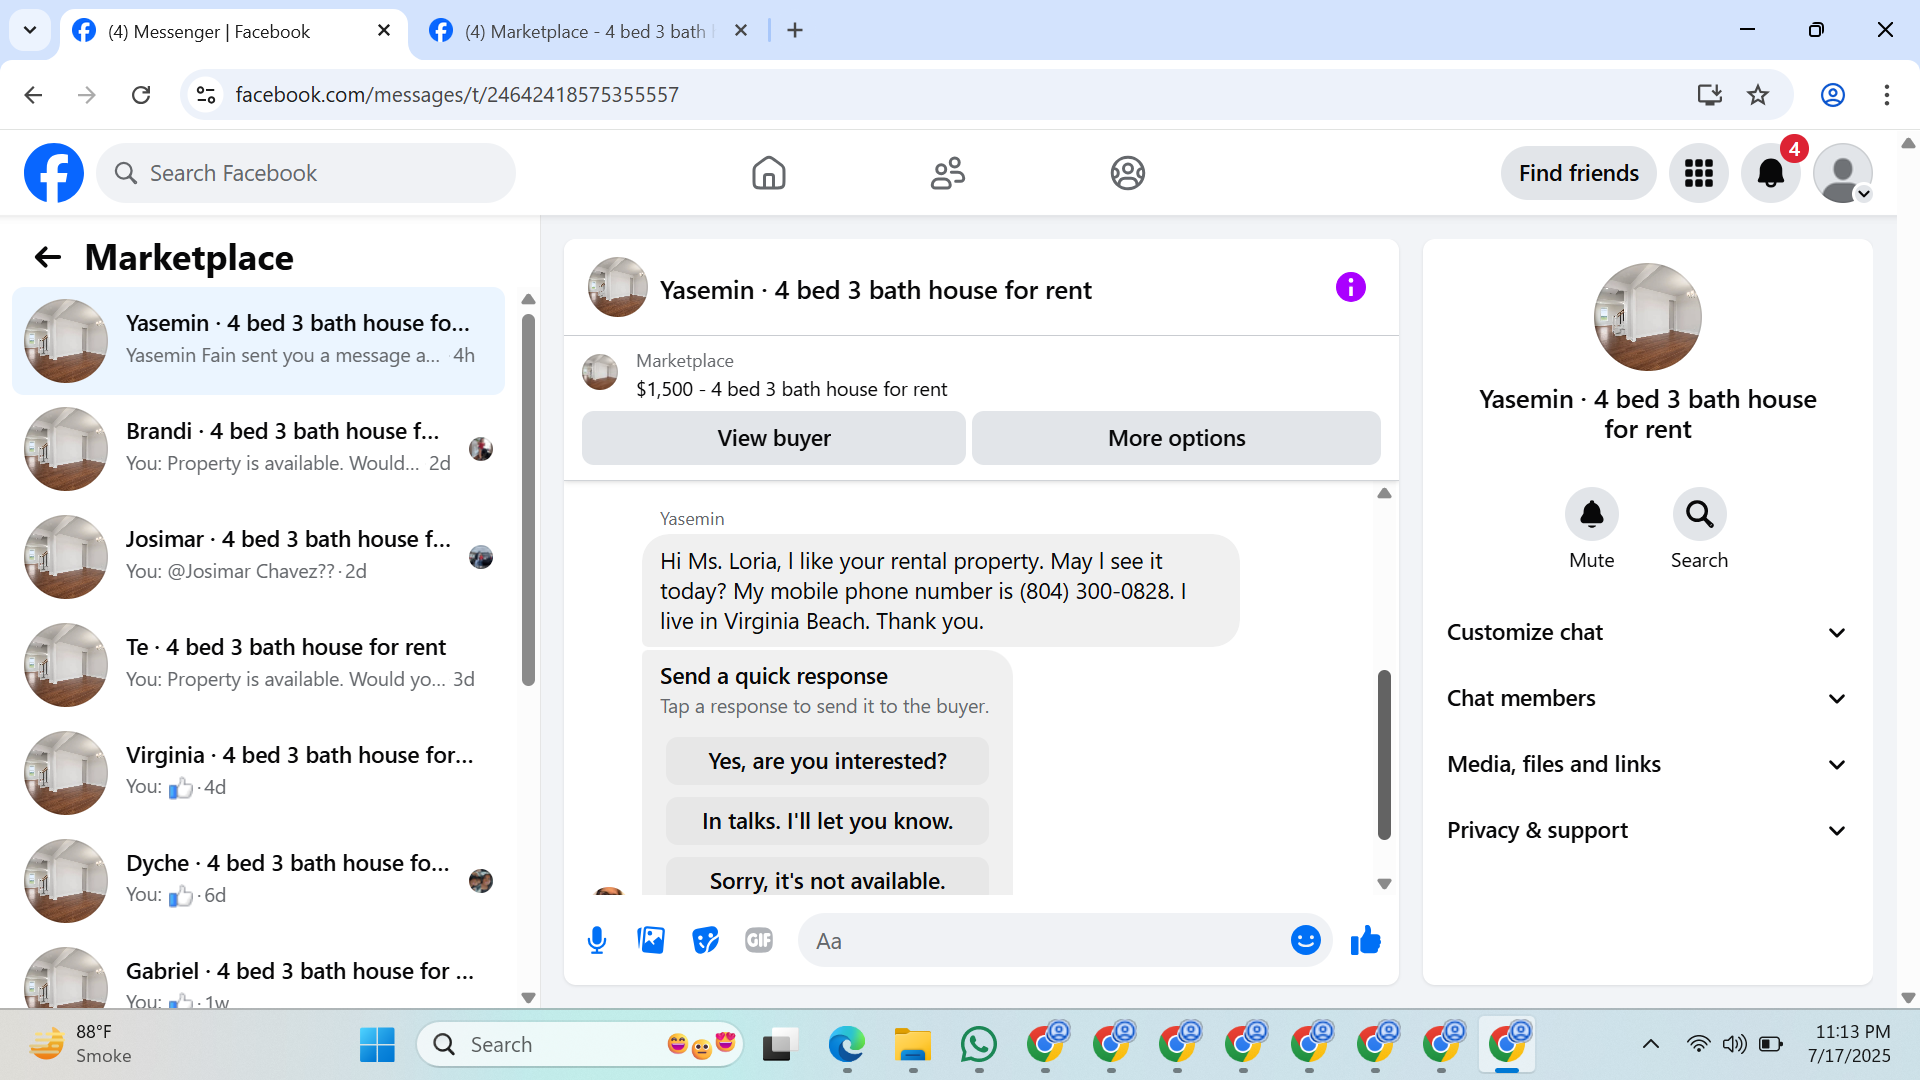Screen dimensions: 1920x1080
Task: Click the large listing thumbnail in the info panel
Action: click(1647, 317)
